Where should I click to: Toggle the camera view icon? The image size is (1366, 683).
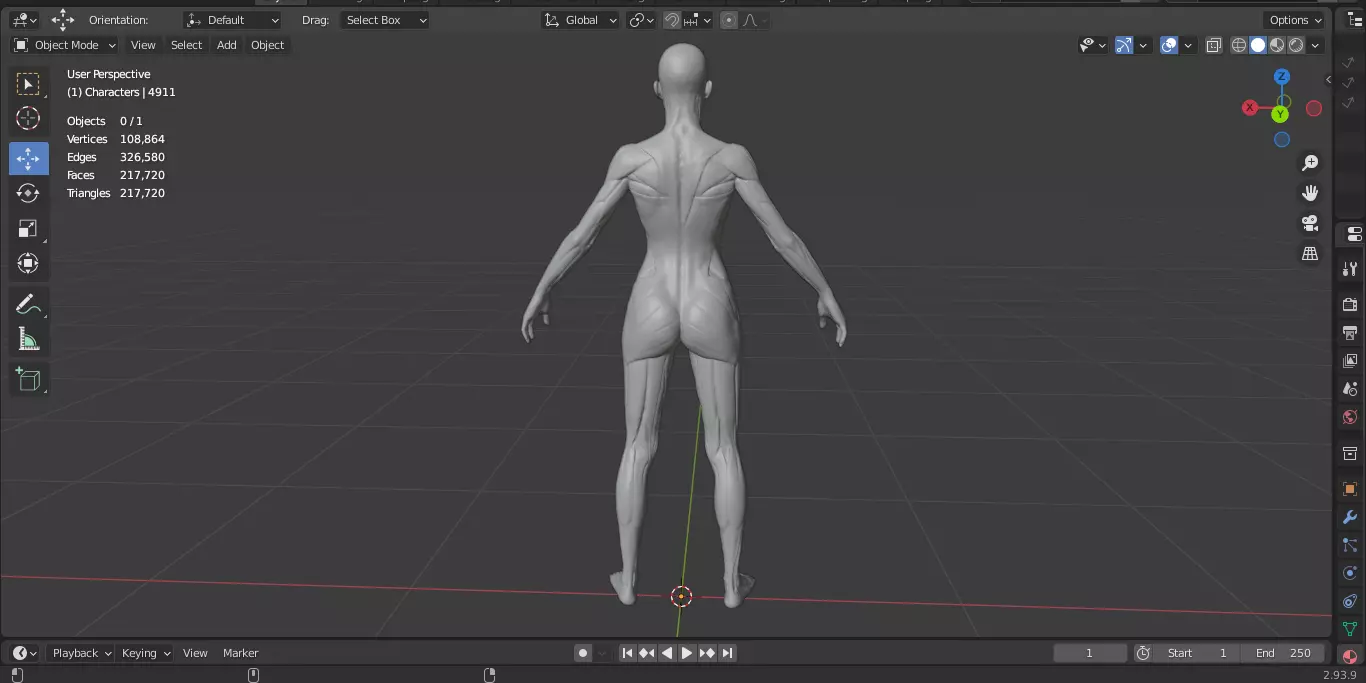pyautogui.click(x=1310, y=223)
